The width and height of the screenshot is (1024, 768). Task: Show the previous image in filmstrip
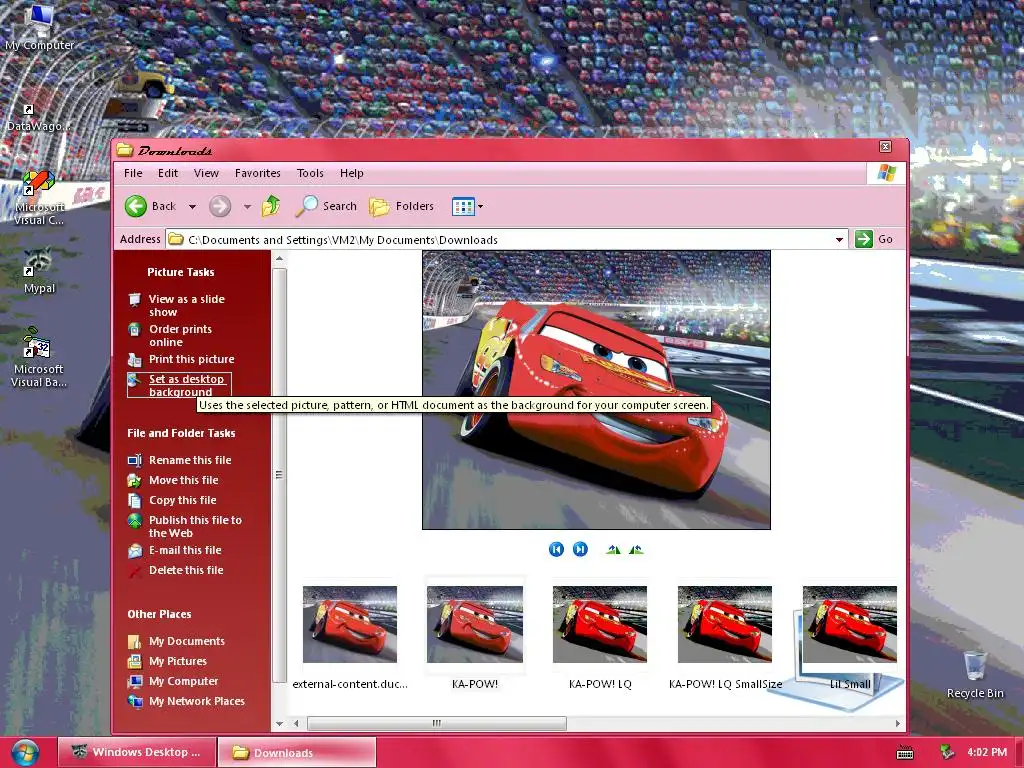click(x=556, y=549)
